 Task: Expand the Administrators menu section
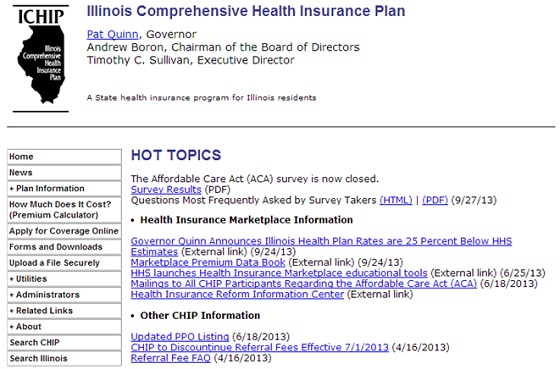pos(64,295)
